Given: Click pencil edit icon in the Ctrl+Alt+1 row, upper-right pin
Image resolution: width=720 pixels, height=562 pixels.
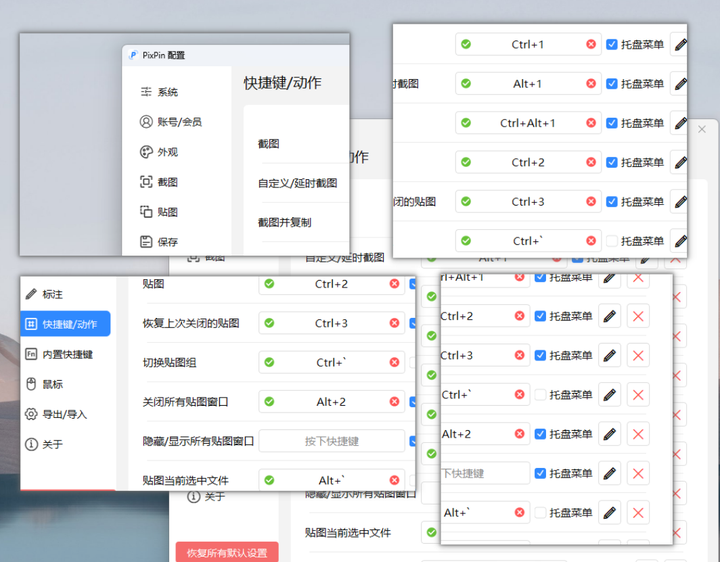Looking at the screenshot, I should click(x=681, y=123).
